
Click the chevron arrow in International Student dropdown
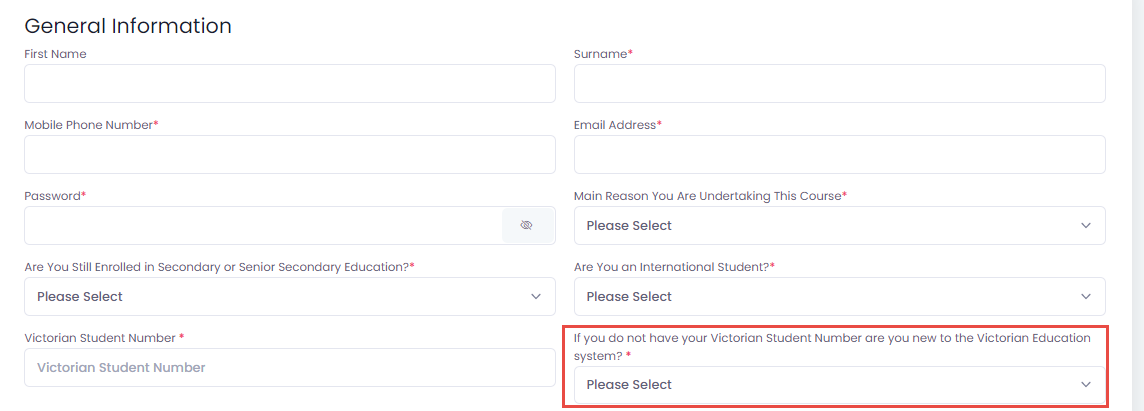click(x=1086, y=296)
